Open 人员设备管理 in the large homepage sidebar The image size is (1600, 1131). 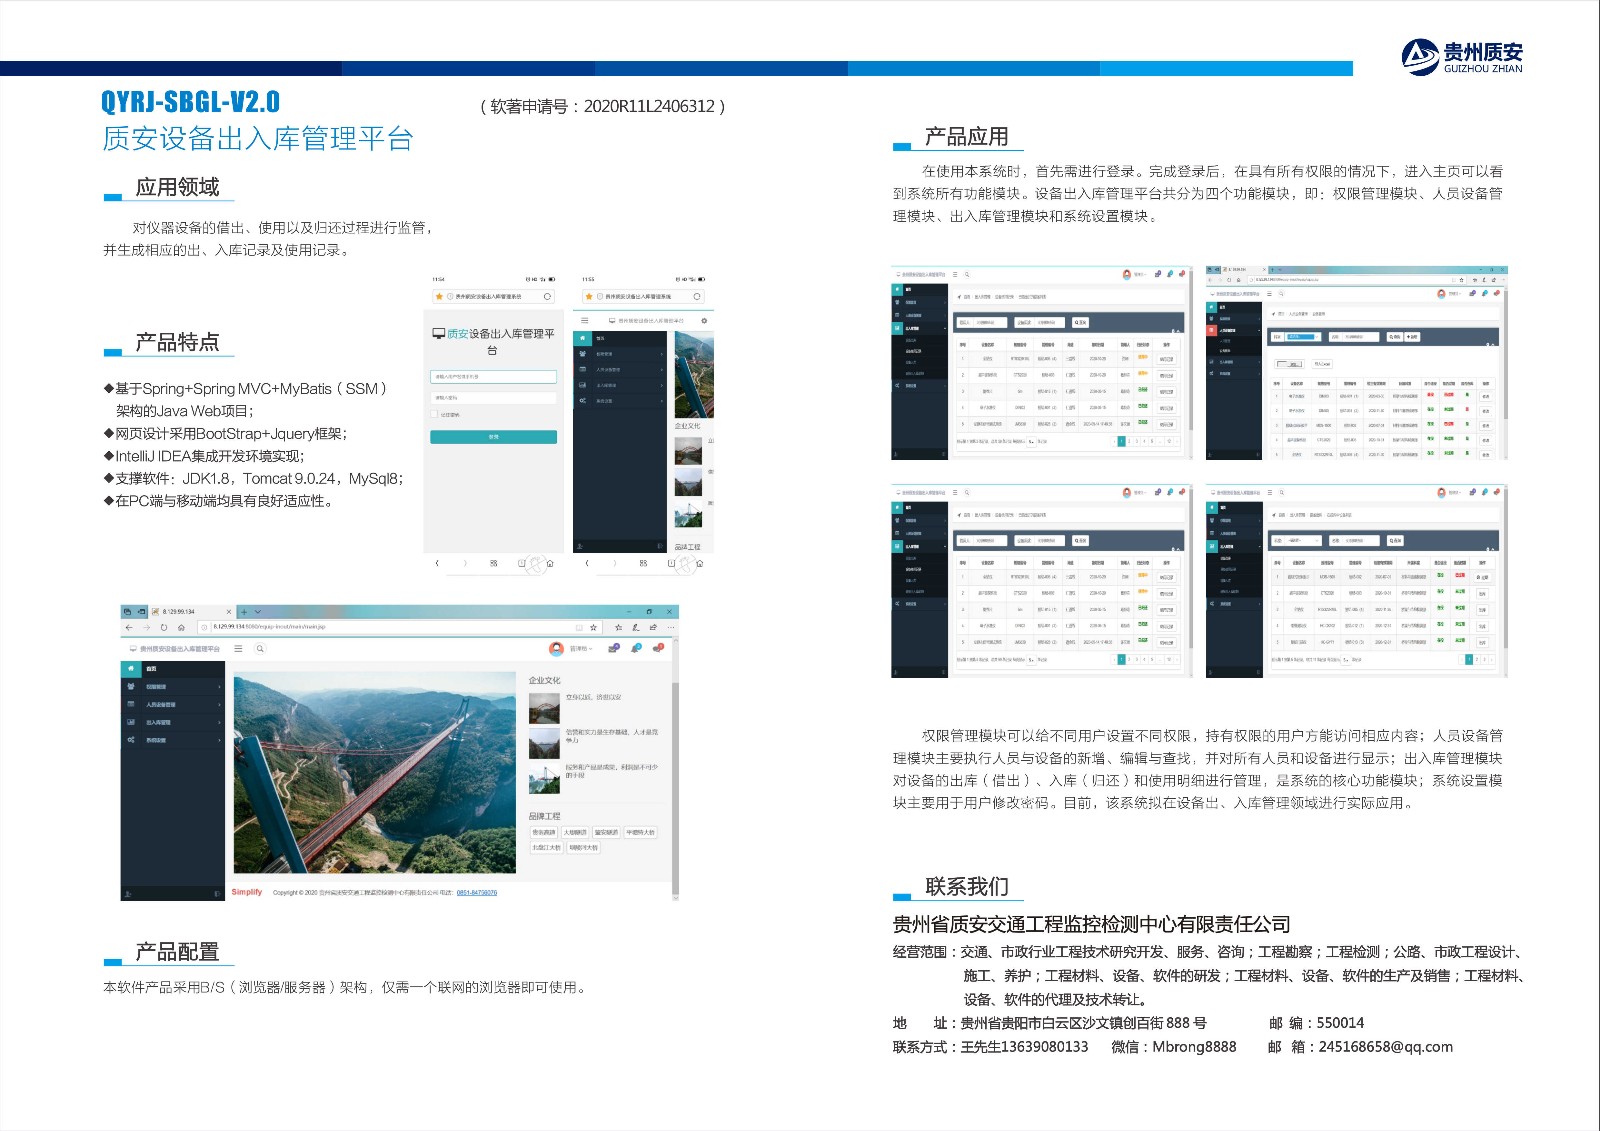(x=172, y=705)
